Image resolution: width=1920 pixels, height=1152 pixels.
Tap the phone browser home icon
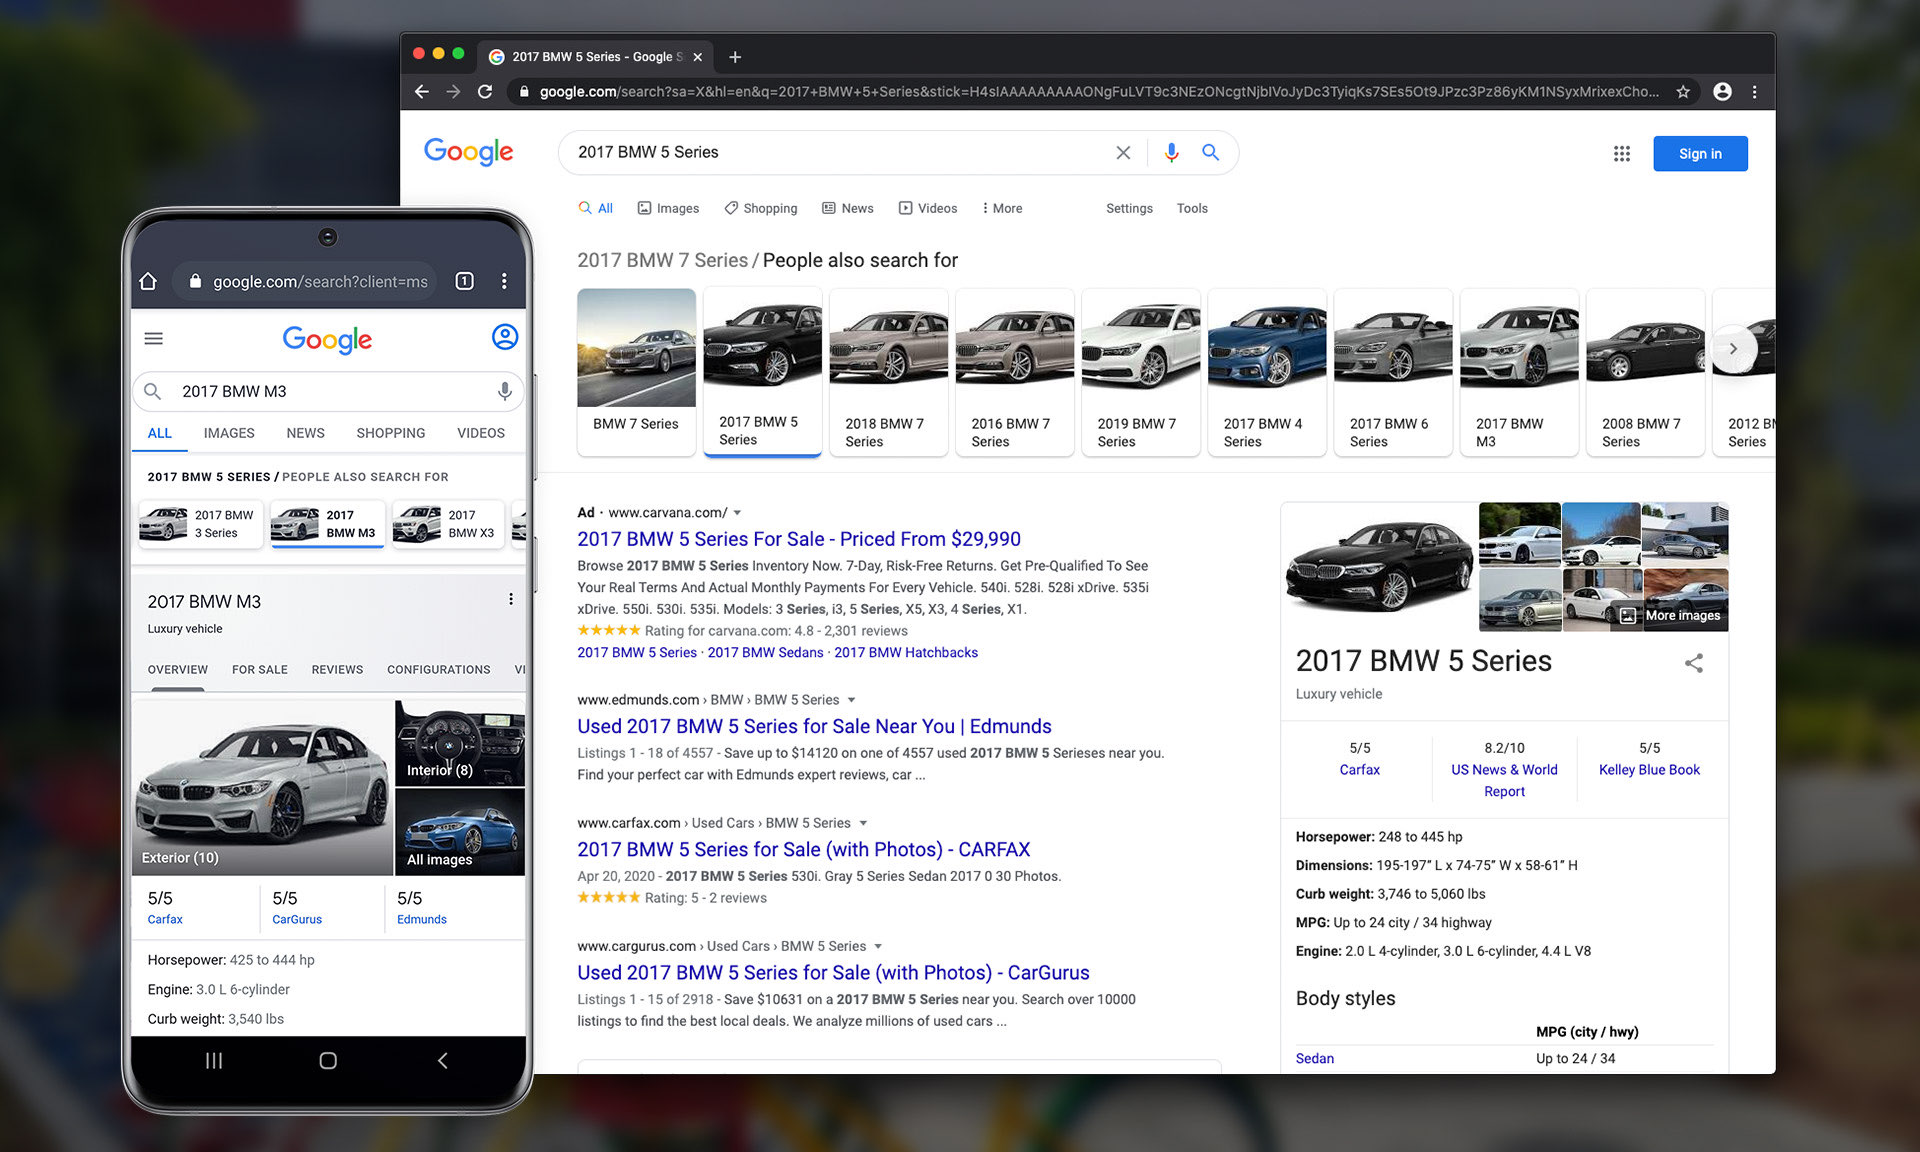tap(148, 281)
